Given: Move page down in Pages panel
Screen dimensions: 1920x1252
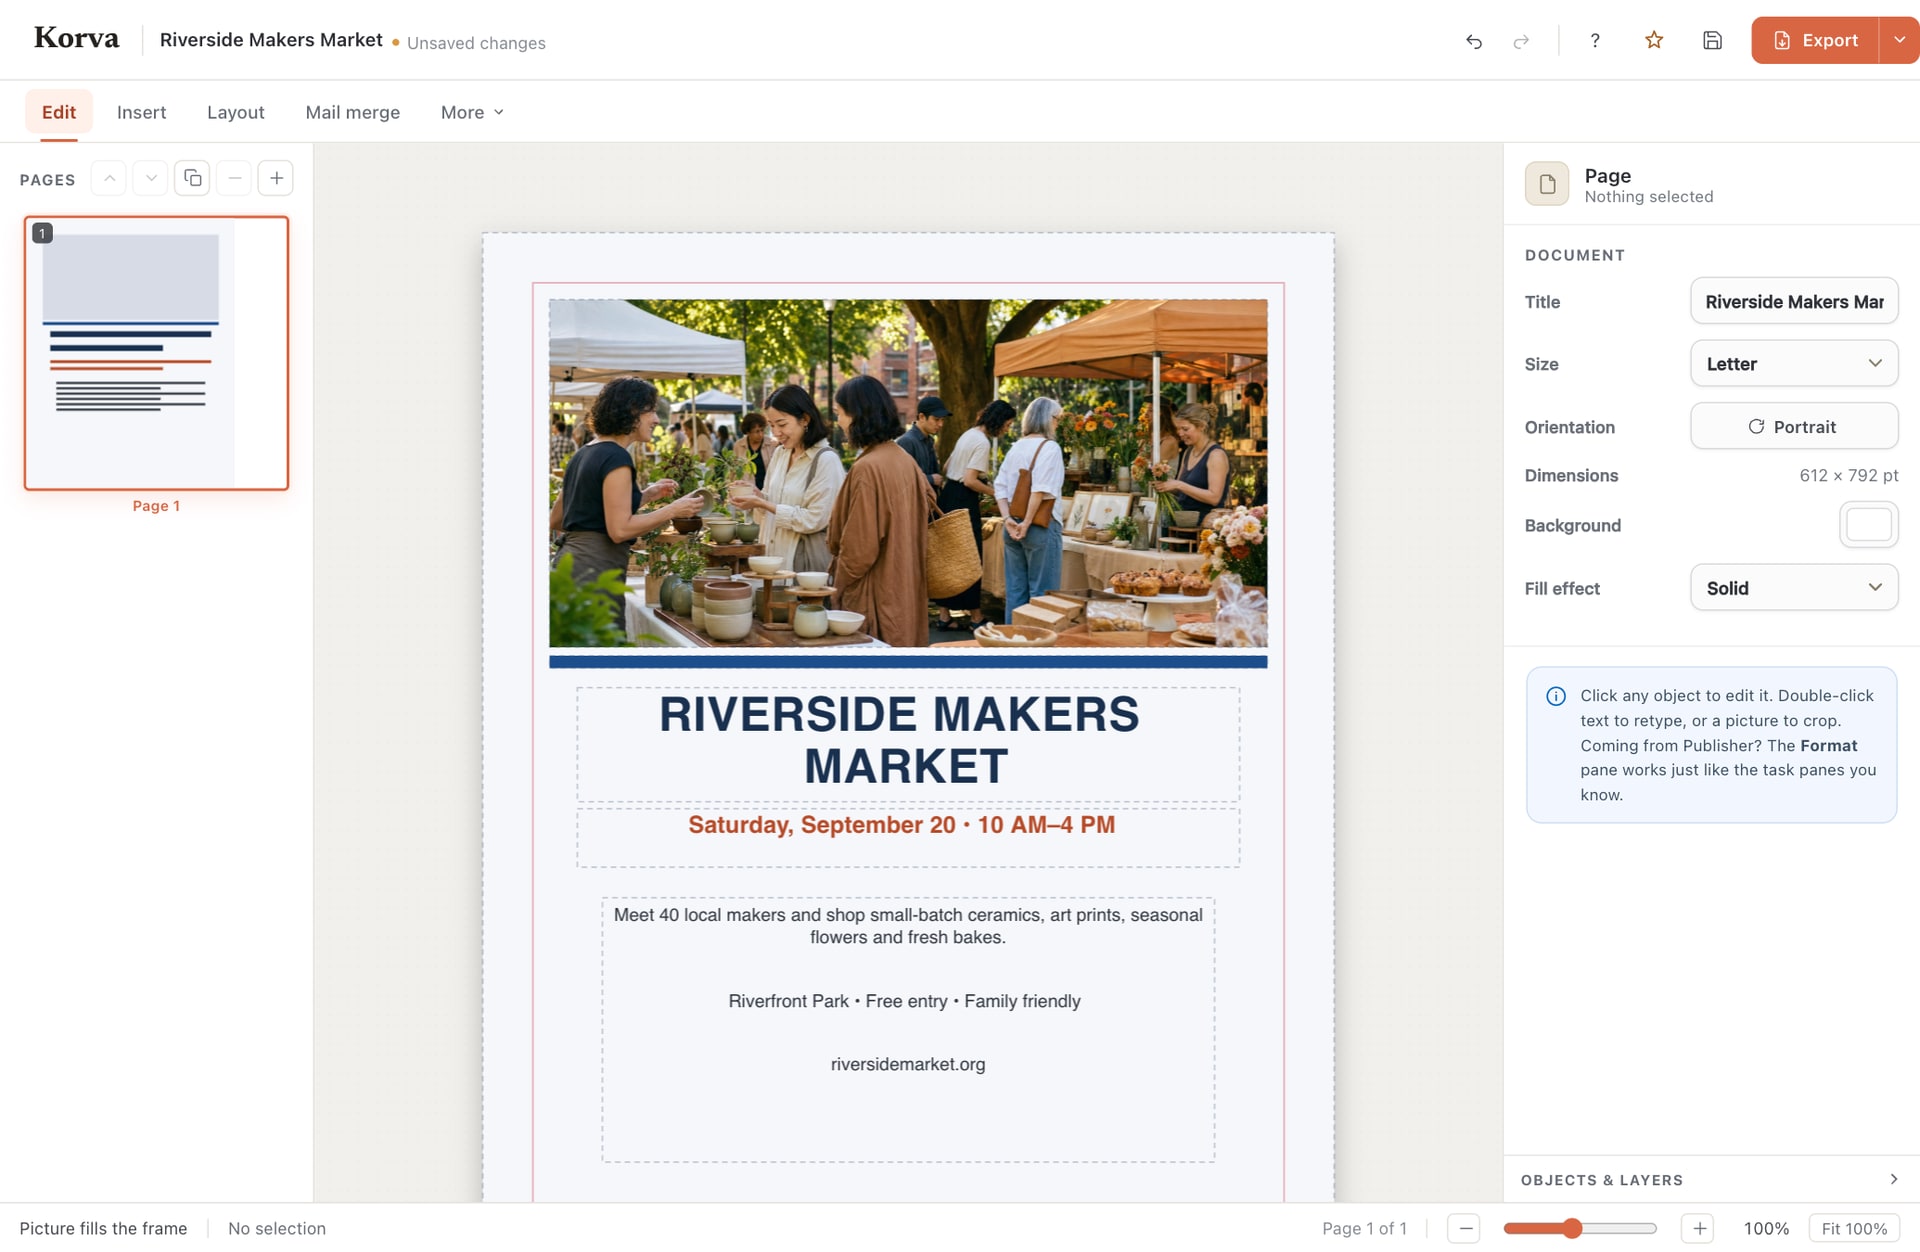Looking at the screenshot, I should pos(150,179).
